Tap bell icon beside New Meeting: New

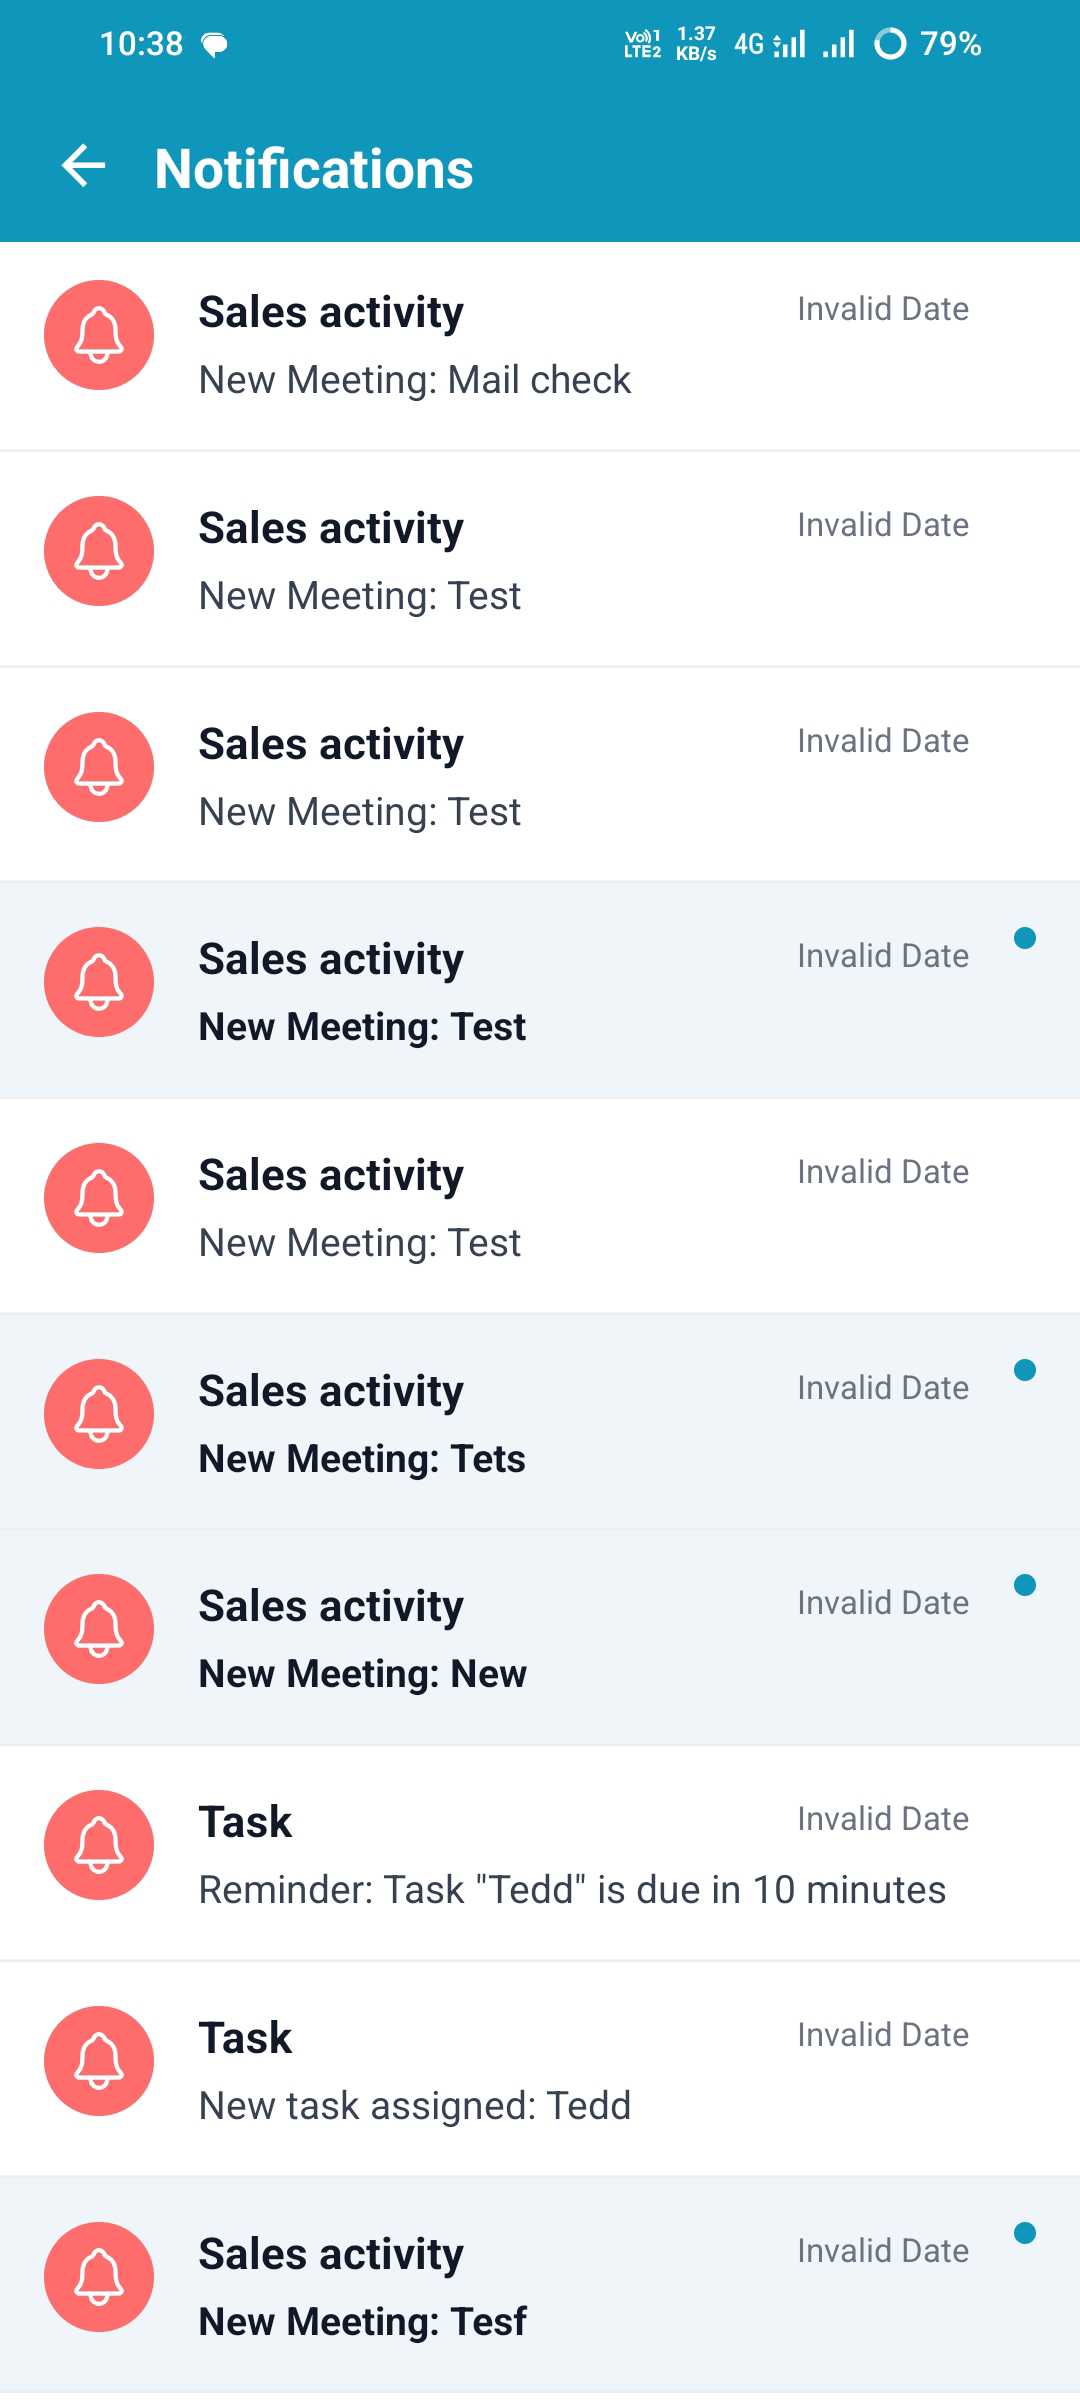click(x=99, y=1629)
